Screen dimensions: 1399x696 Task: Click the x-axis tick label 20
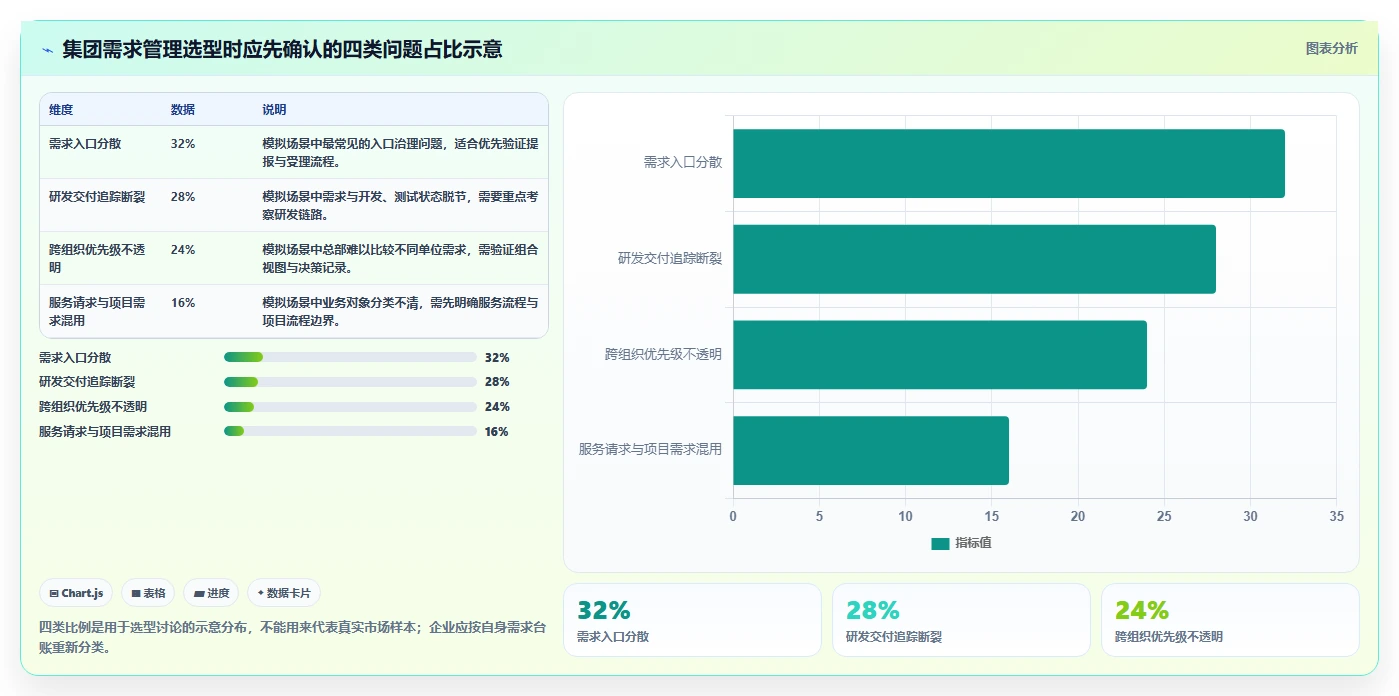pos(1078,516)
